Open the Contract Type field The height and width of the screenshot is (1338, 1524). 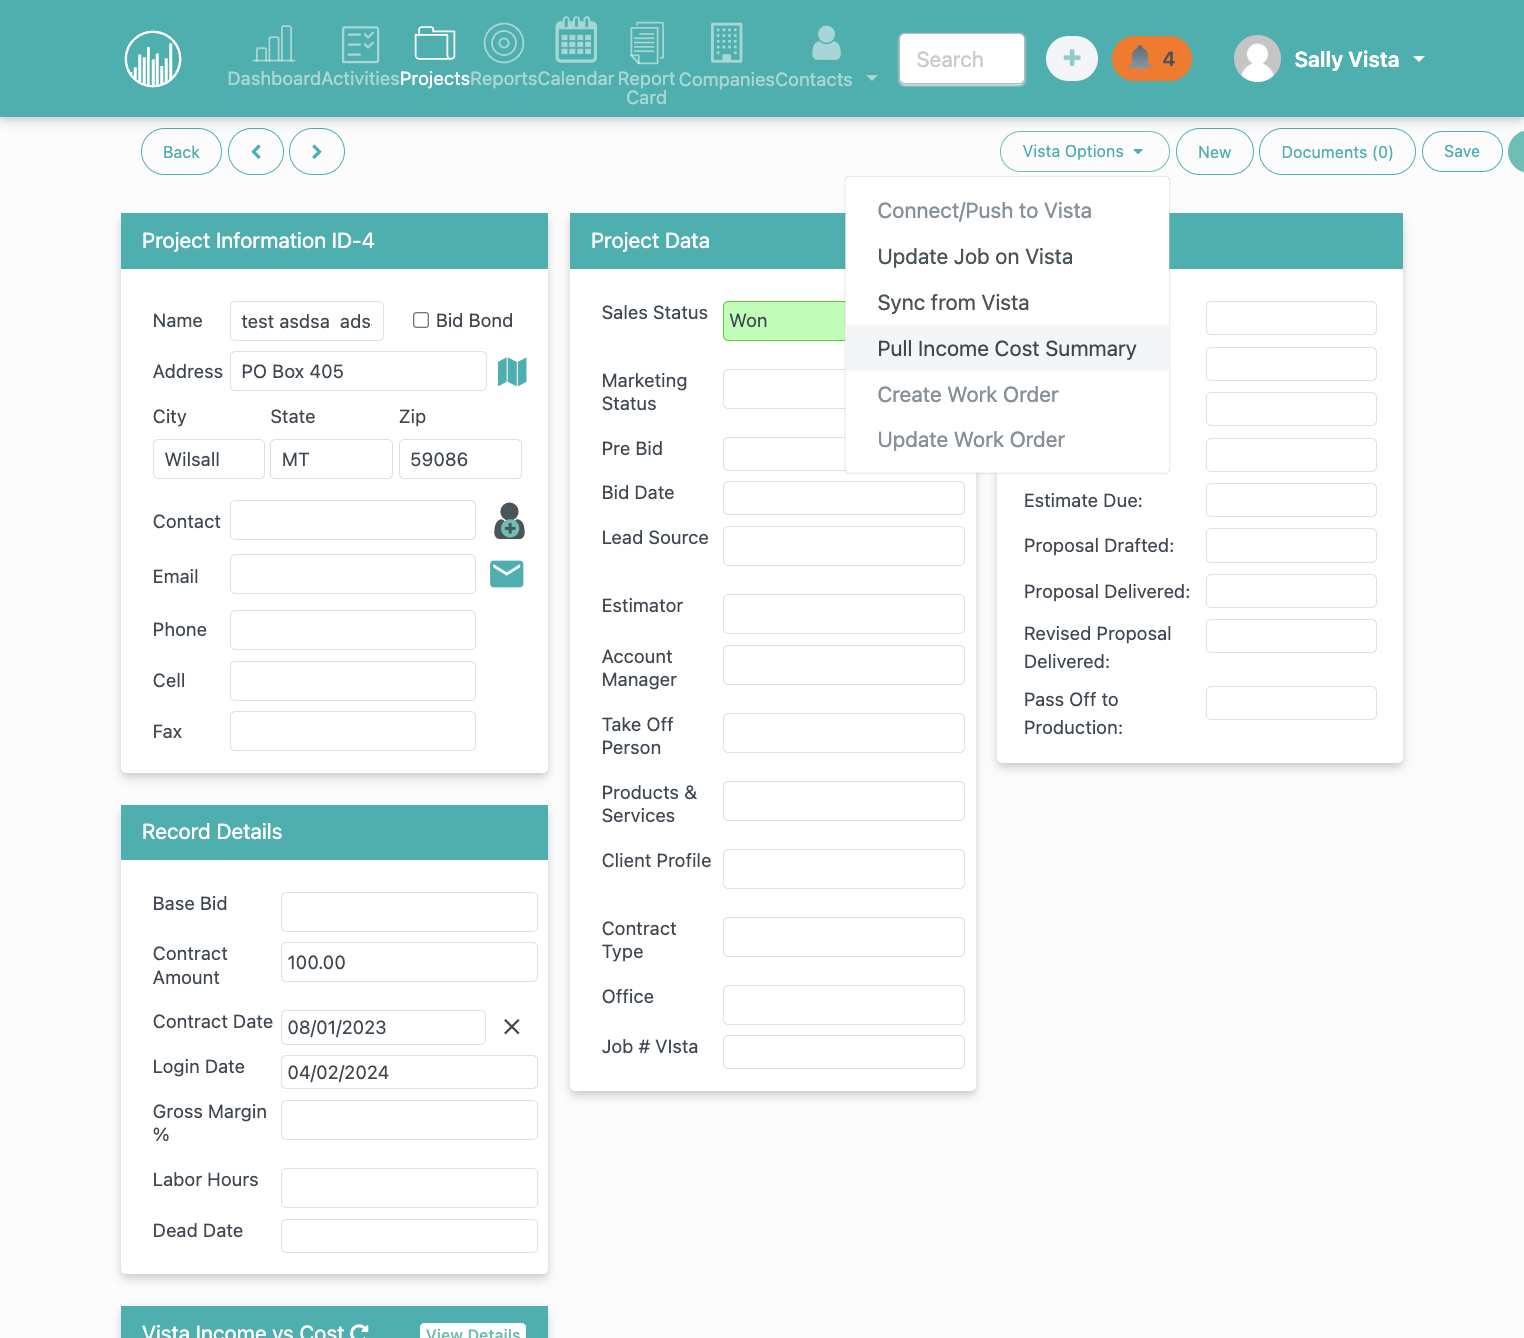(844, 937)
